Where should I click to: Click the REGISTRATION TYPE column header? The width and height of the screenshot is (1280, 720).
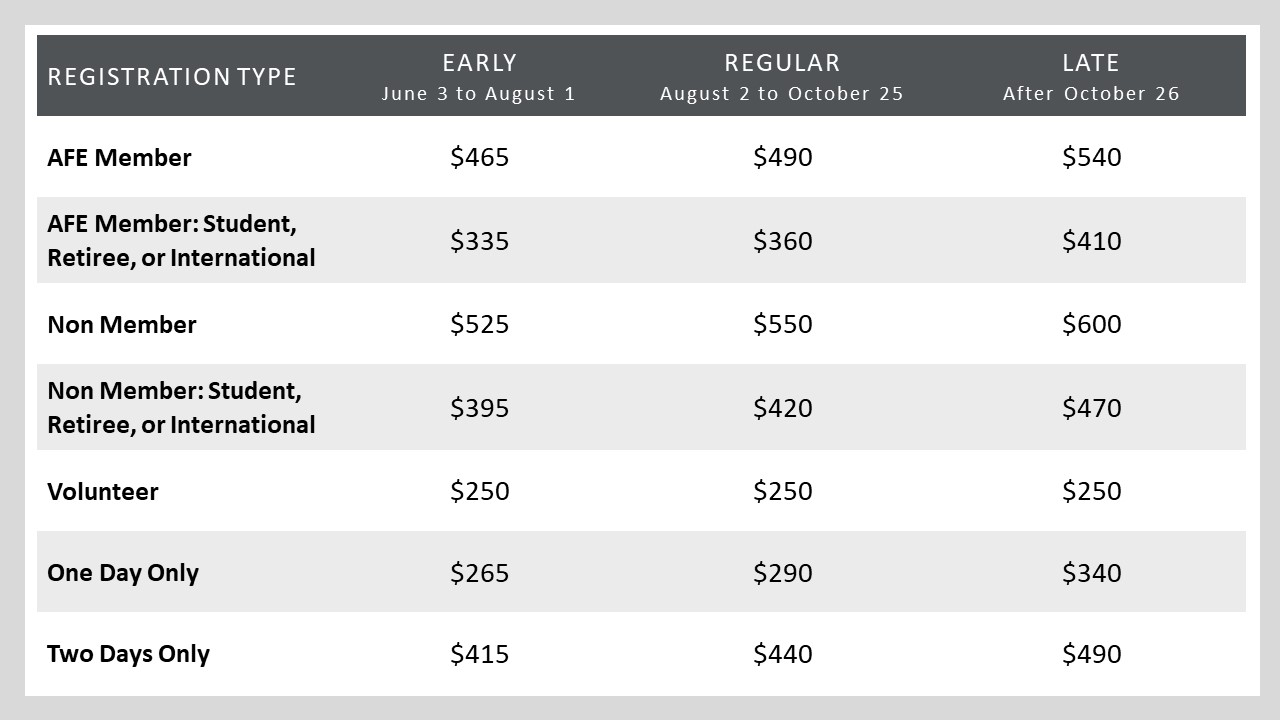[x=172, y=77]
